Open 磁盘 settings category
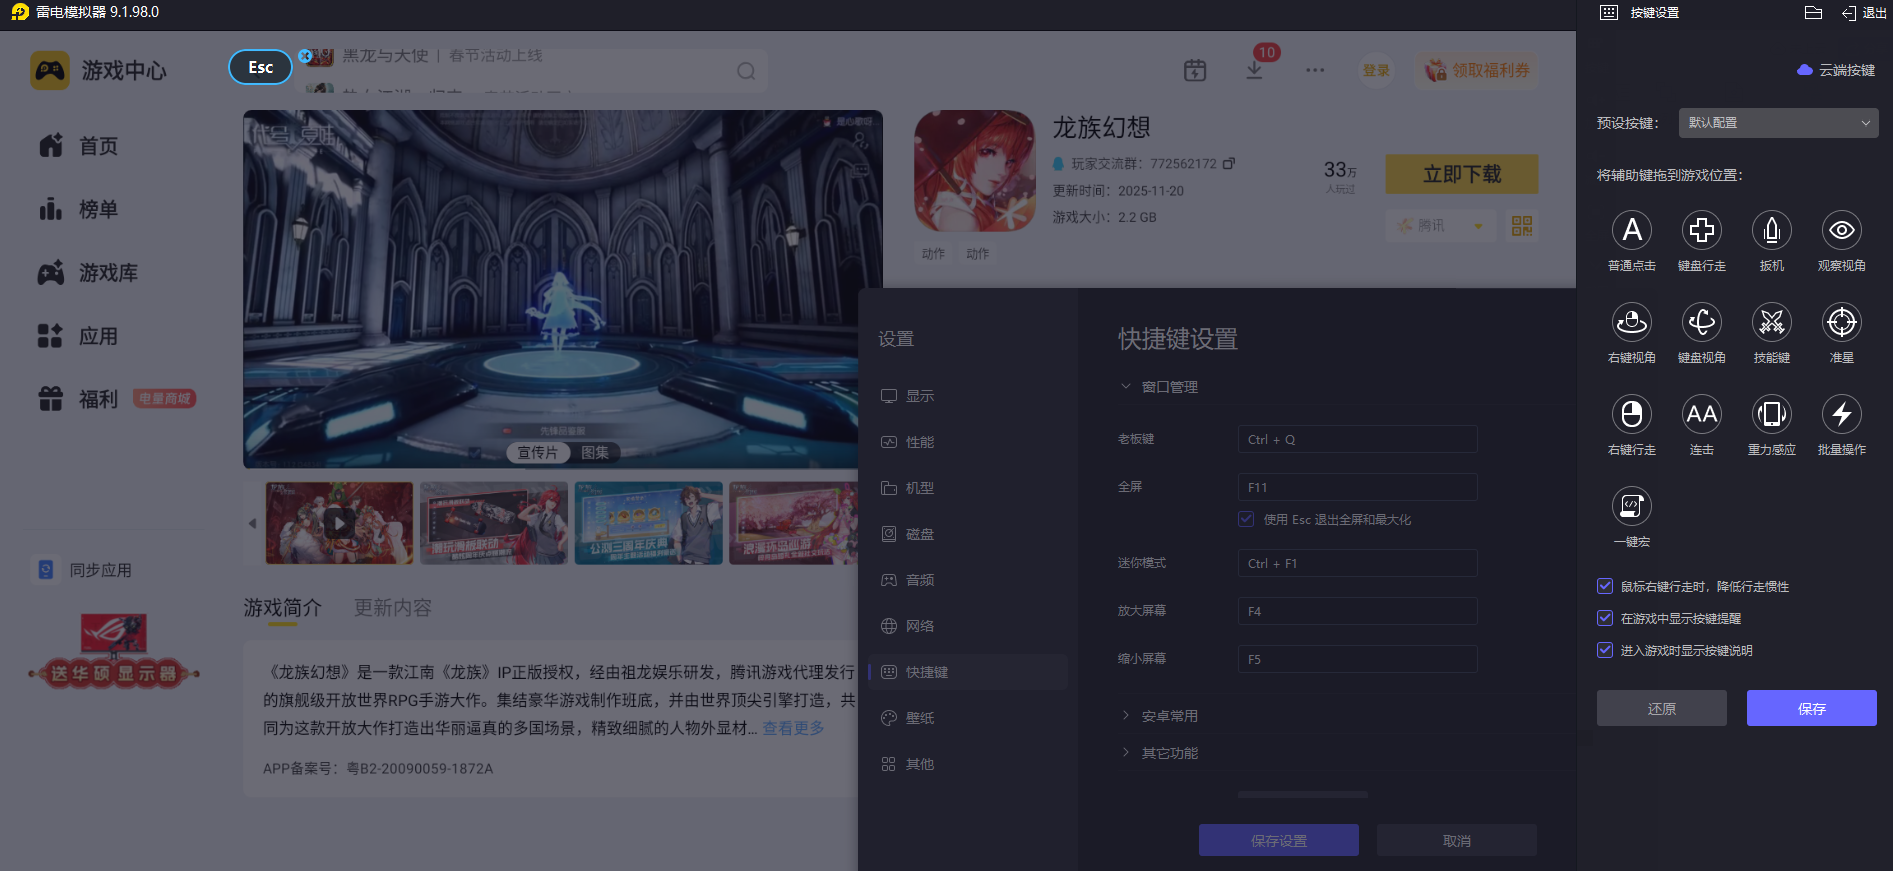1893x871 pixels. tap(968, 534)
